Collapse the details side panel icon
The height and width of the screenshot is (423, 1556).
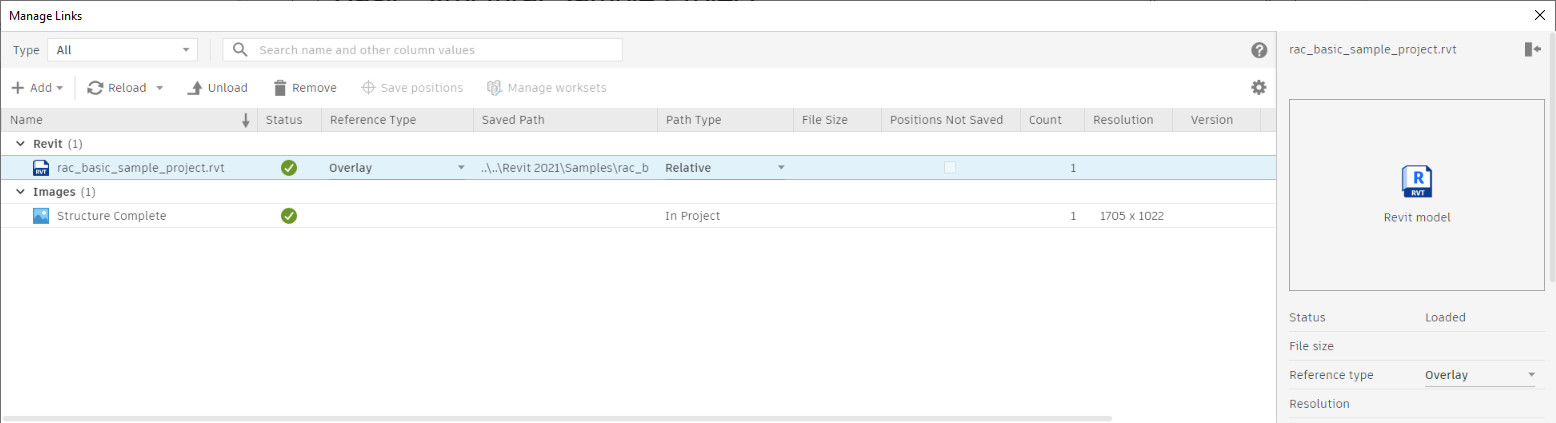(x=1533, y=49)
